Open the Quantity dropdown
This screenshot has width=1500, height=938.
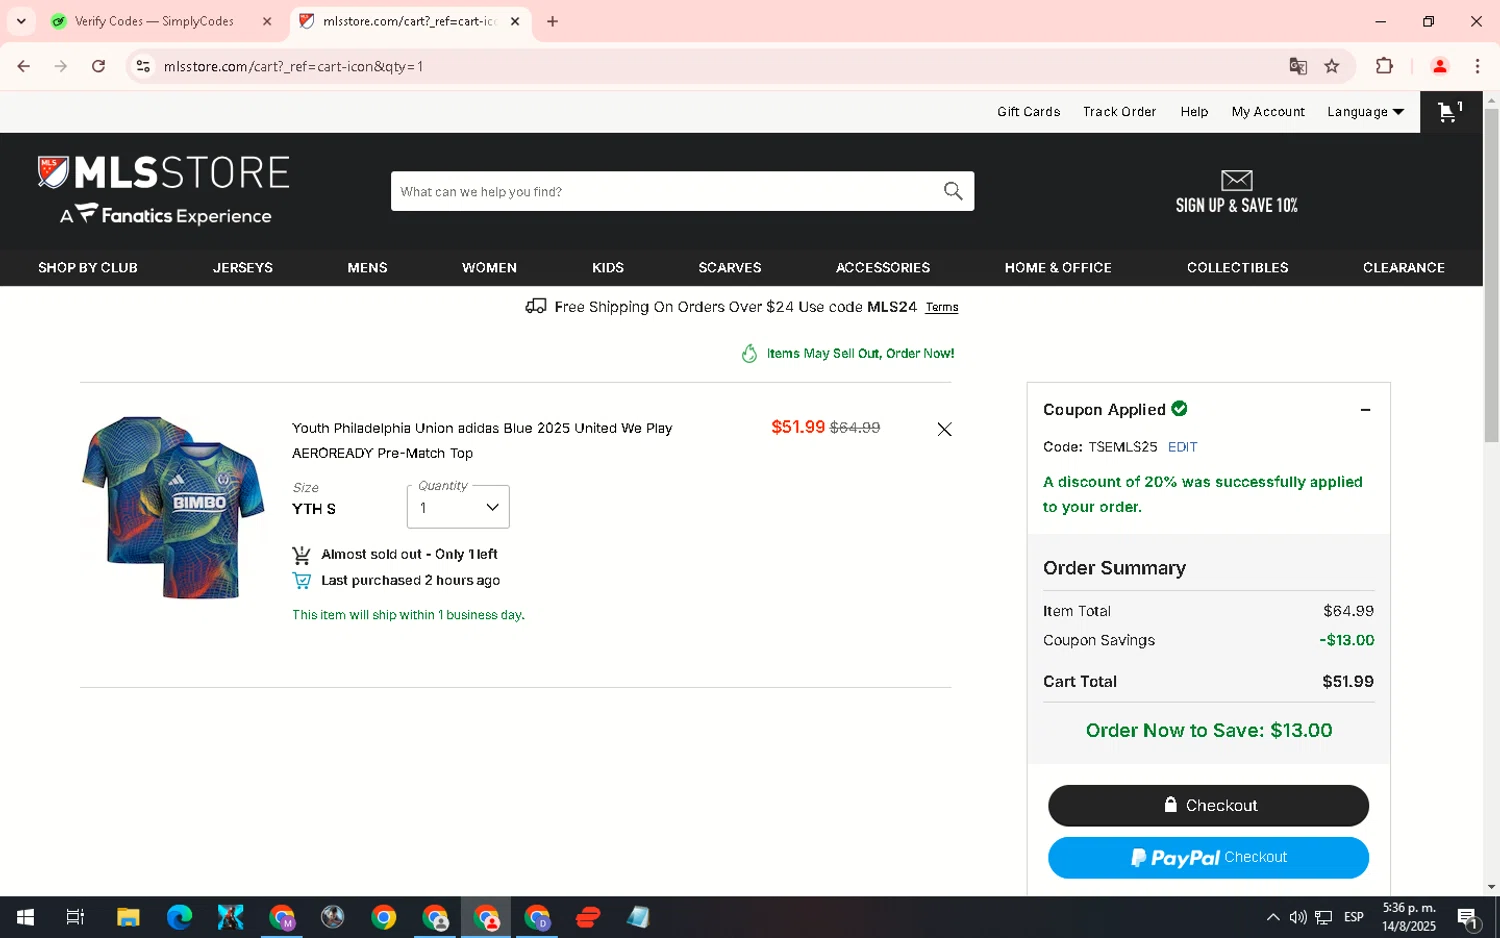458,507
